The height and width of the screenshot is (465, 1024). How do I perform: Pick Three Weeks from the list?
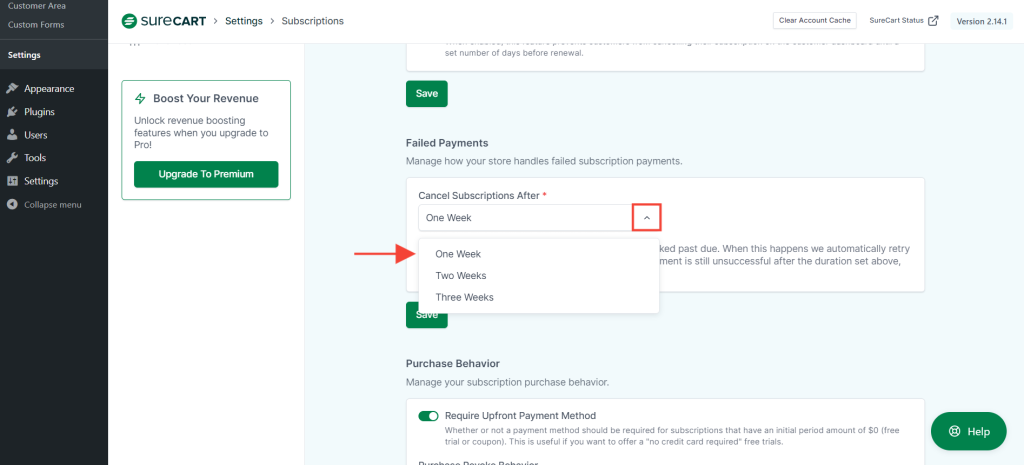point(464,297)
